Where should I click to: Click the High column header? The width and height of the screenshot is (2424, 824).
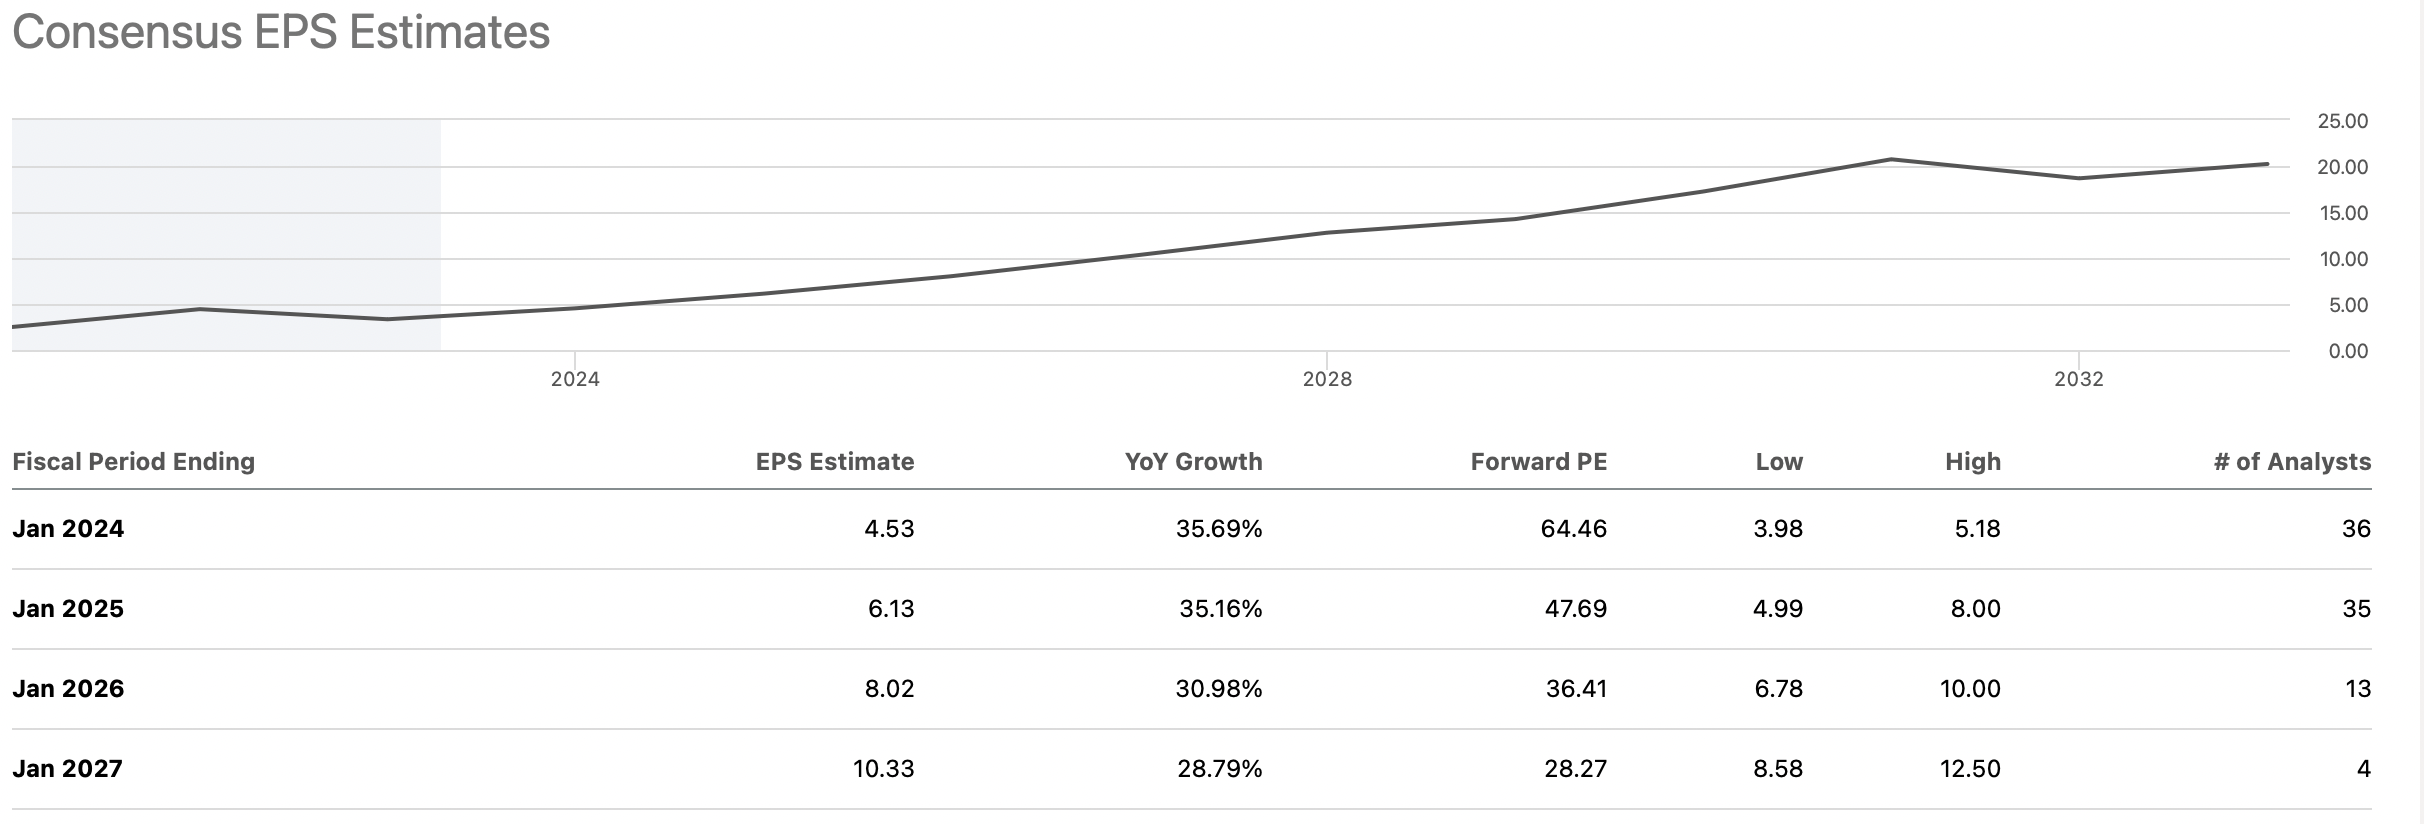[1972, 461]
